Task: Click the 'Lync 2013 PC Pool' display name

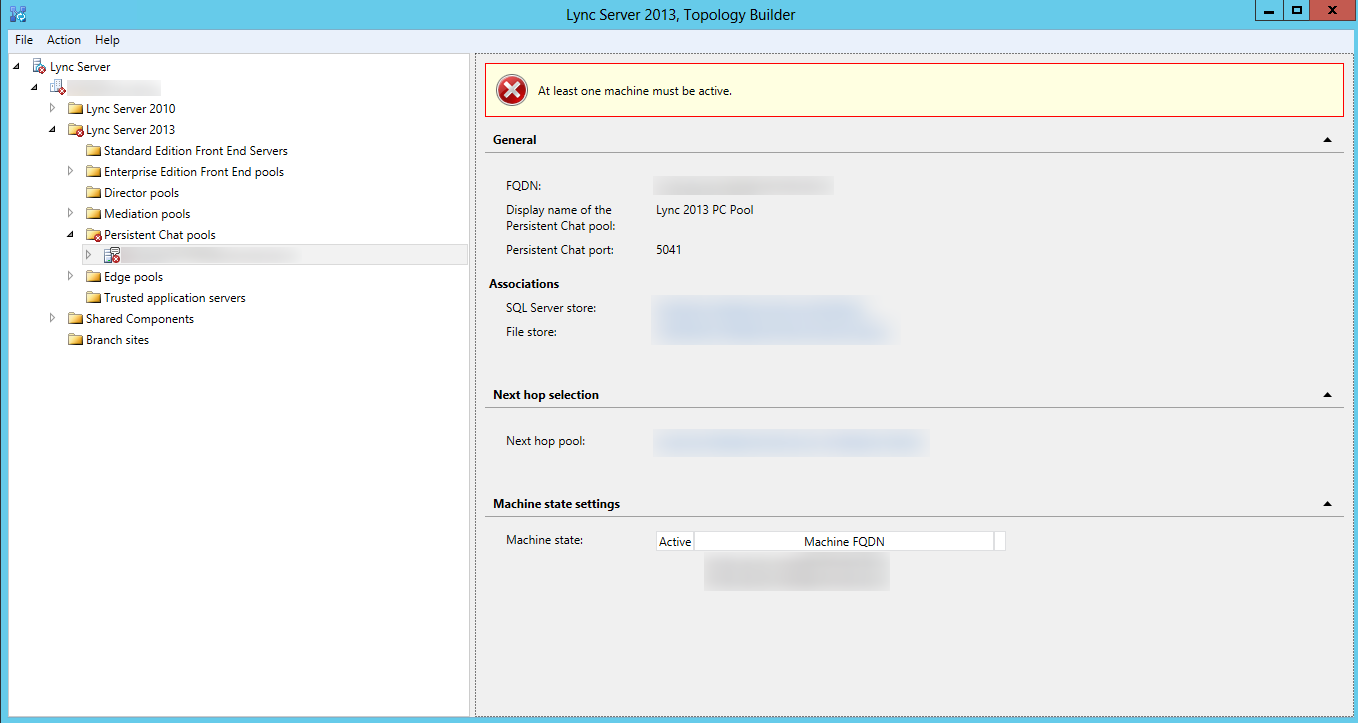Action: coord(705,210)
